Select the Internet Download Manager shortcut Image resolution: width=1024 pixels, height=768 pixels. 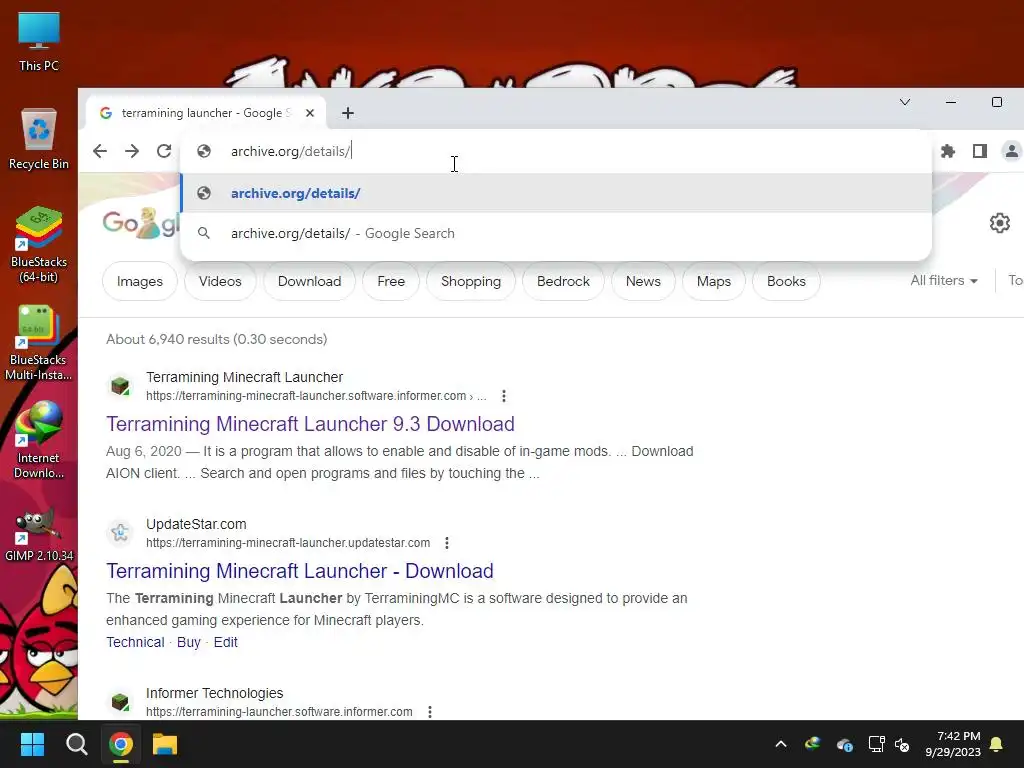pos(39,441)
